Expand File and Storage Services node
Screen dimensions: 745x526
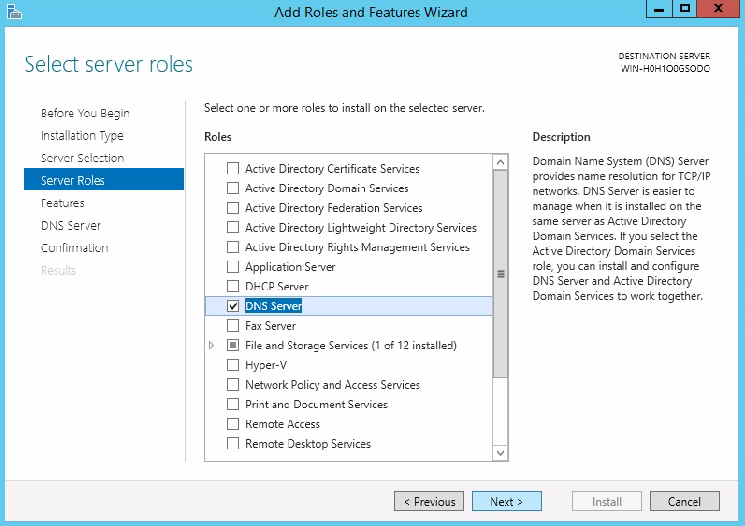(212, 345)
